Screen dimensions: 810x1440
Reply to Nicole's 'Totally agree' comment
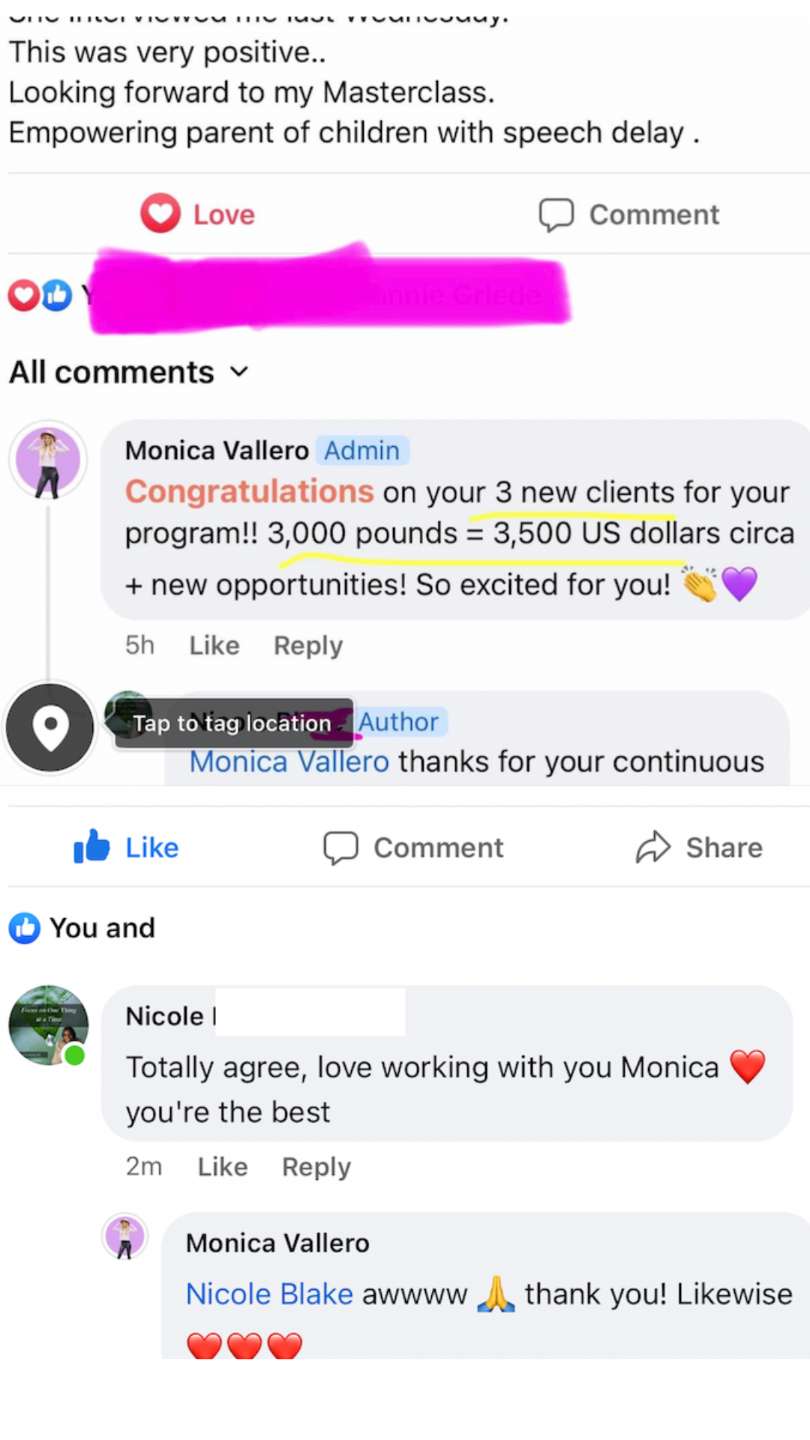[x=316, y=1167]
